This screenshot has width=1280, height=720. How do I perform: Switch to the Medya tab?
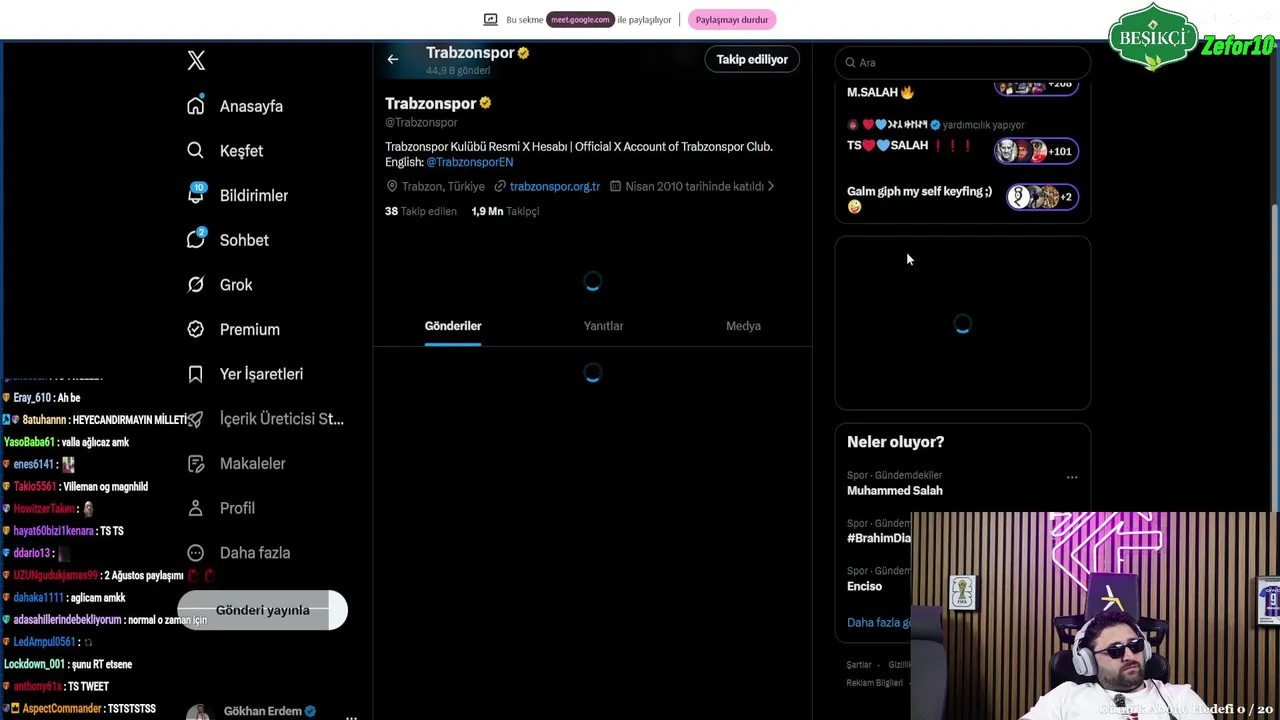[x=743, y=326]
